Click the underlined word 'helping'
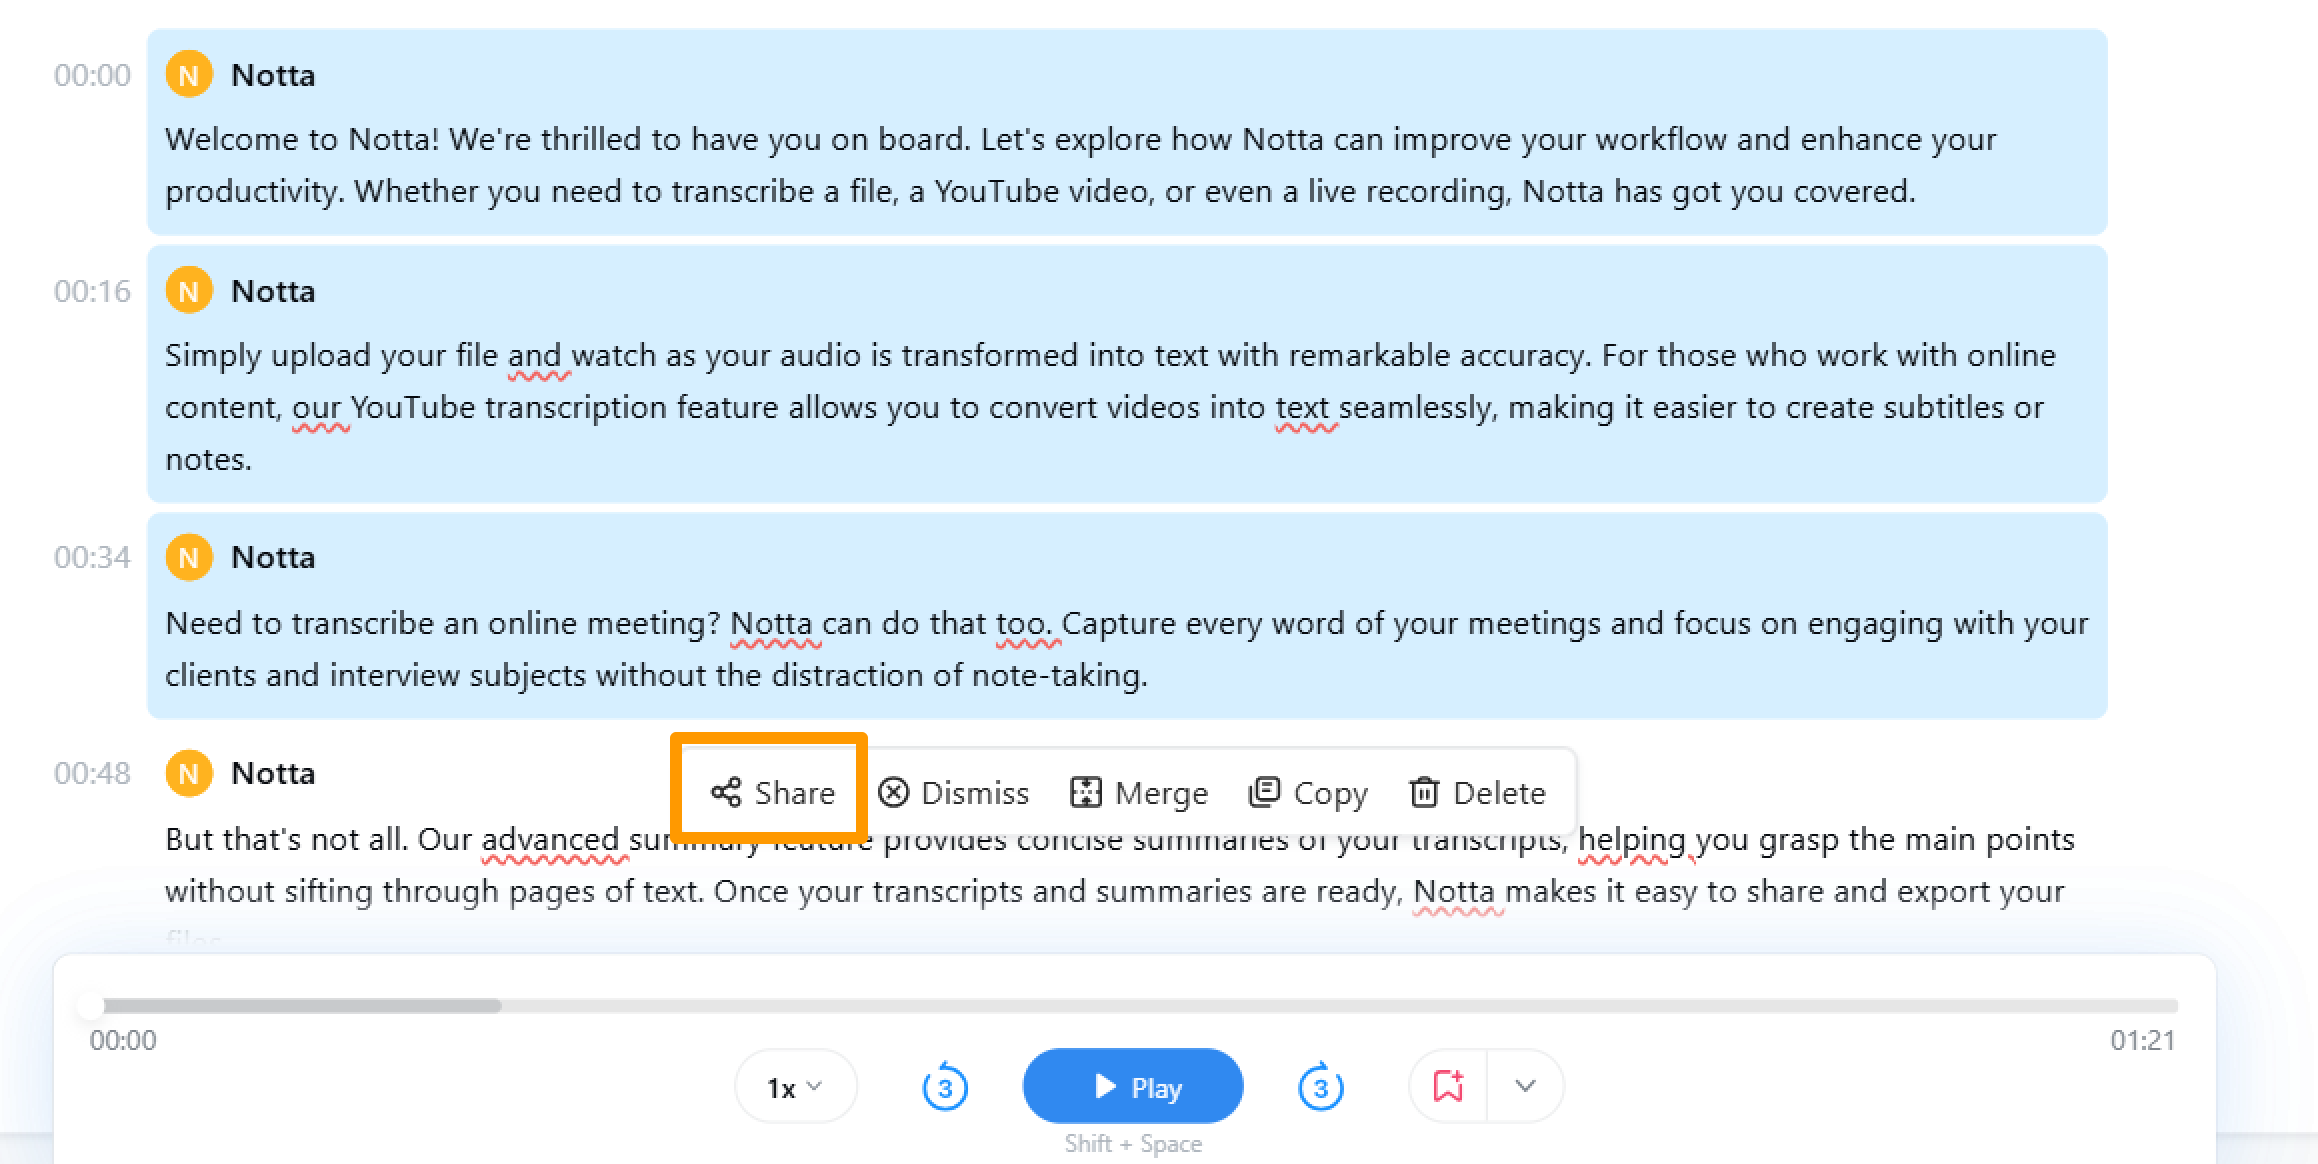The height and width of the screenshot is (1164, 2318). [1632, 839]
